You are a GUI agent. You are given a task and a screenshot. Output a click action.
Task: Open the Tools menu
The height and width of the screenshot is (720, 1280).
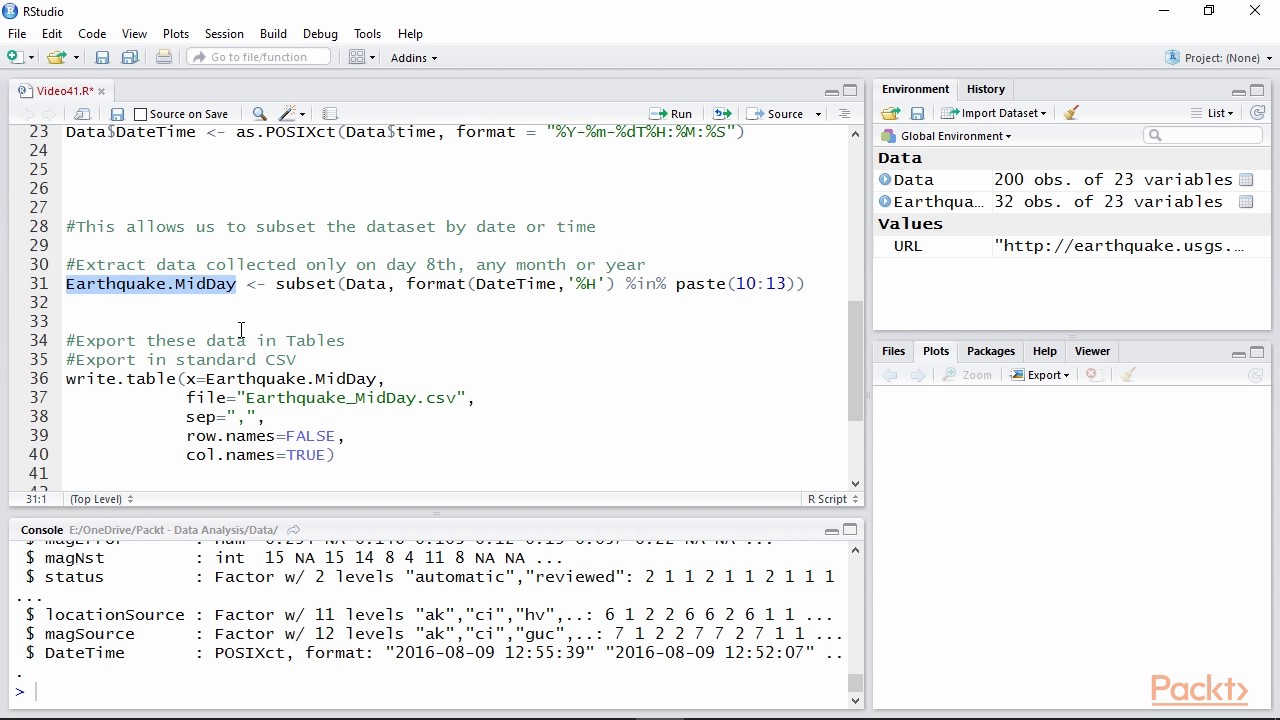pyautogui.click(x=367, y=34)
